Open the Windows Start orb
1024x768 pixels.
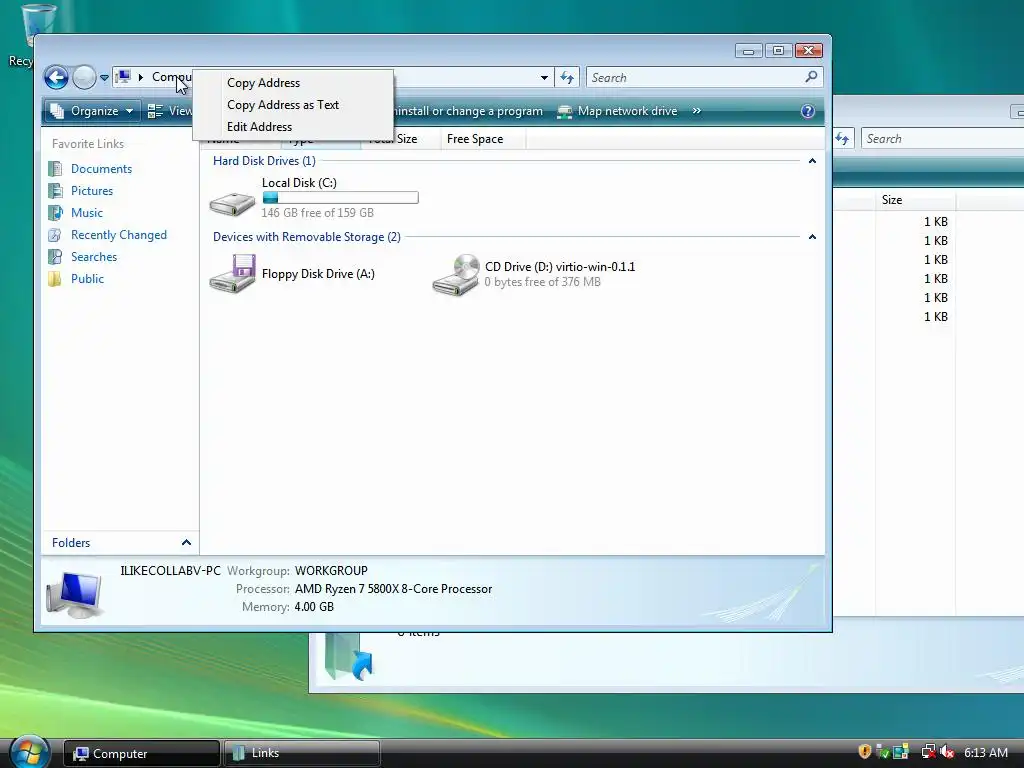[x=29, y=752]
